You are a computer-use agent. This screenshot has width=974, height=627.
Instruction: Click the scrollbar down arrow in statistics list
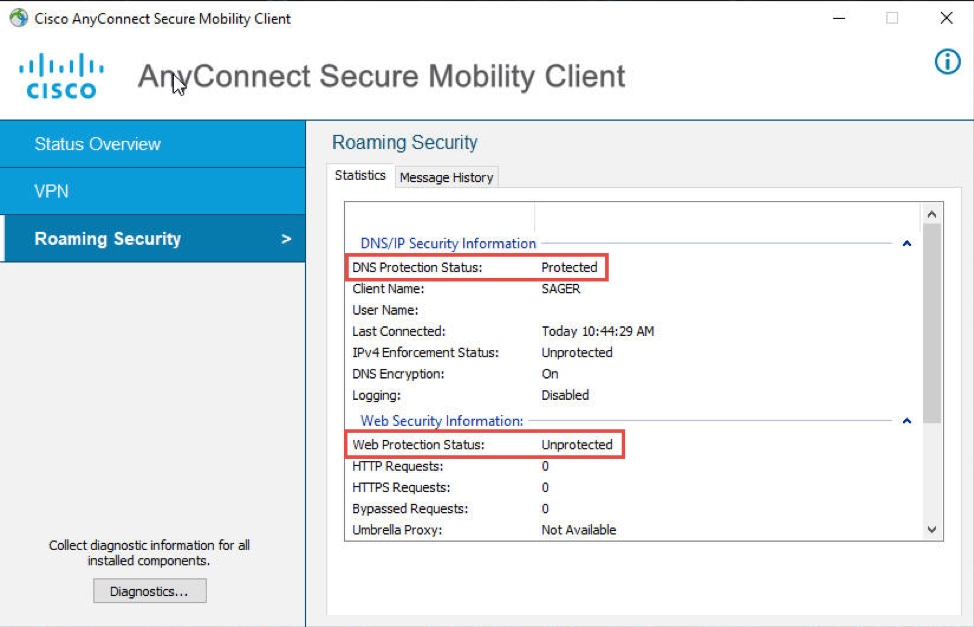point(932,529)
